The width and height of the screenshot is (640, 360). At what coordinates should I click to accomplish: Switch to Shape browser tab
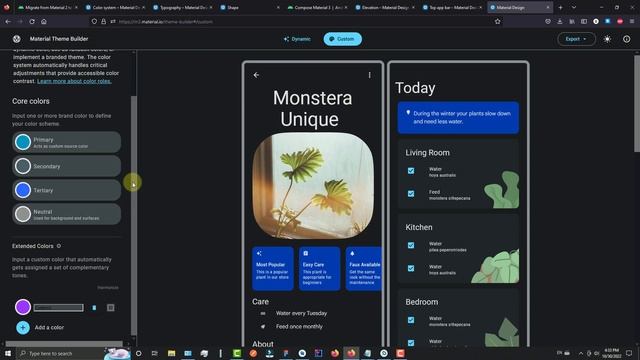(x=250, y=7)
